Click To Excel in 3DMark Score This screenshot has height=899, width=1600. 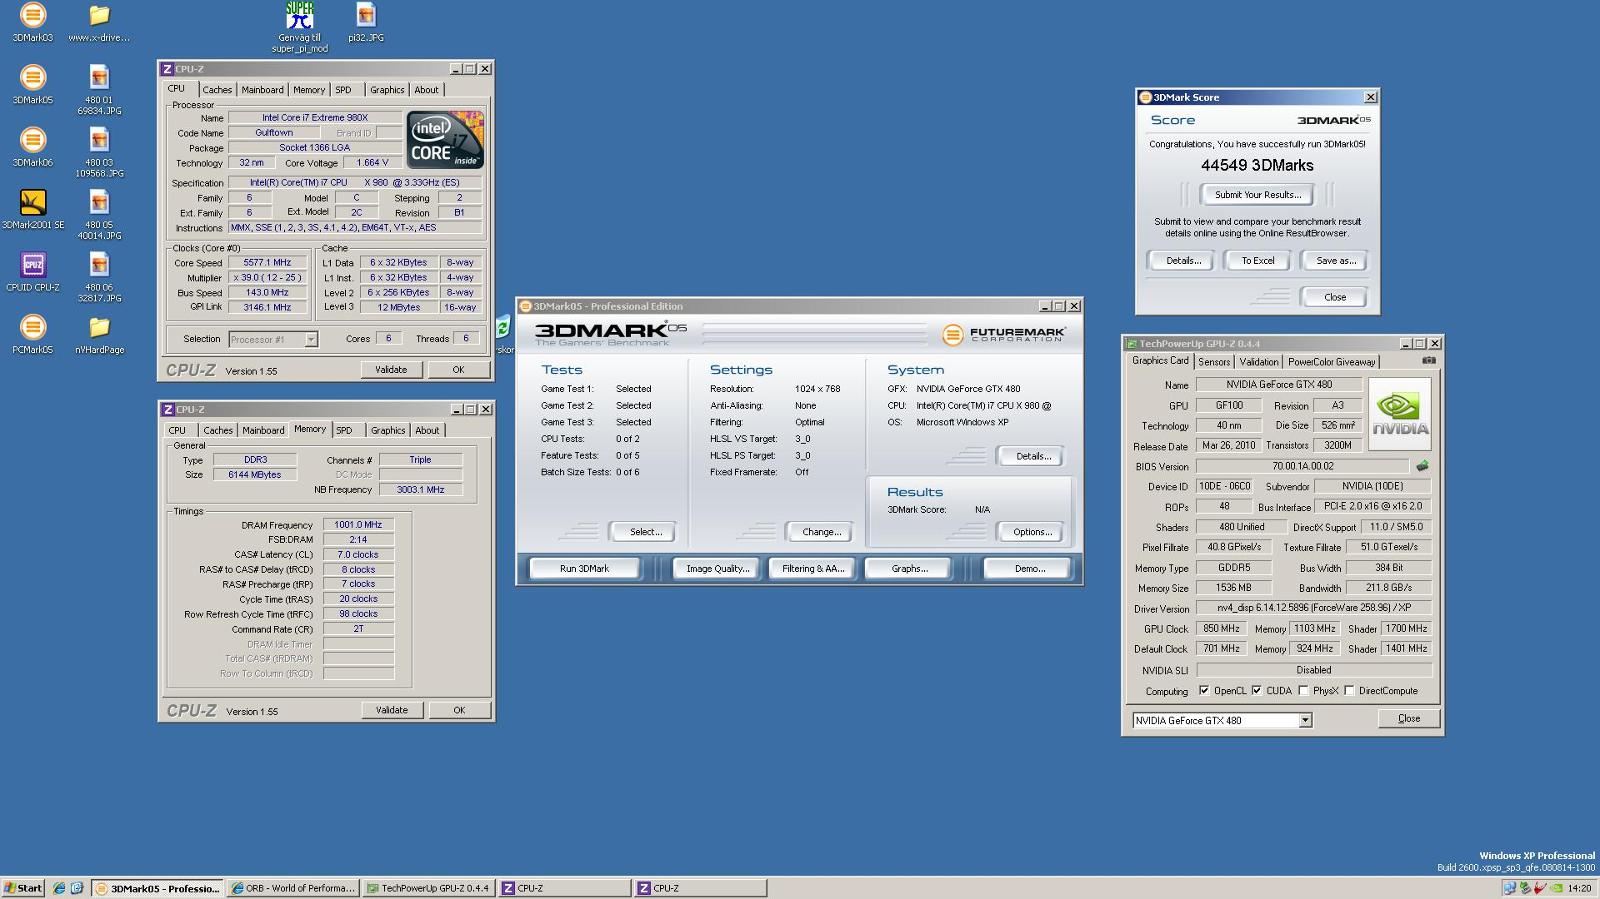click(x=1258, y=261)
